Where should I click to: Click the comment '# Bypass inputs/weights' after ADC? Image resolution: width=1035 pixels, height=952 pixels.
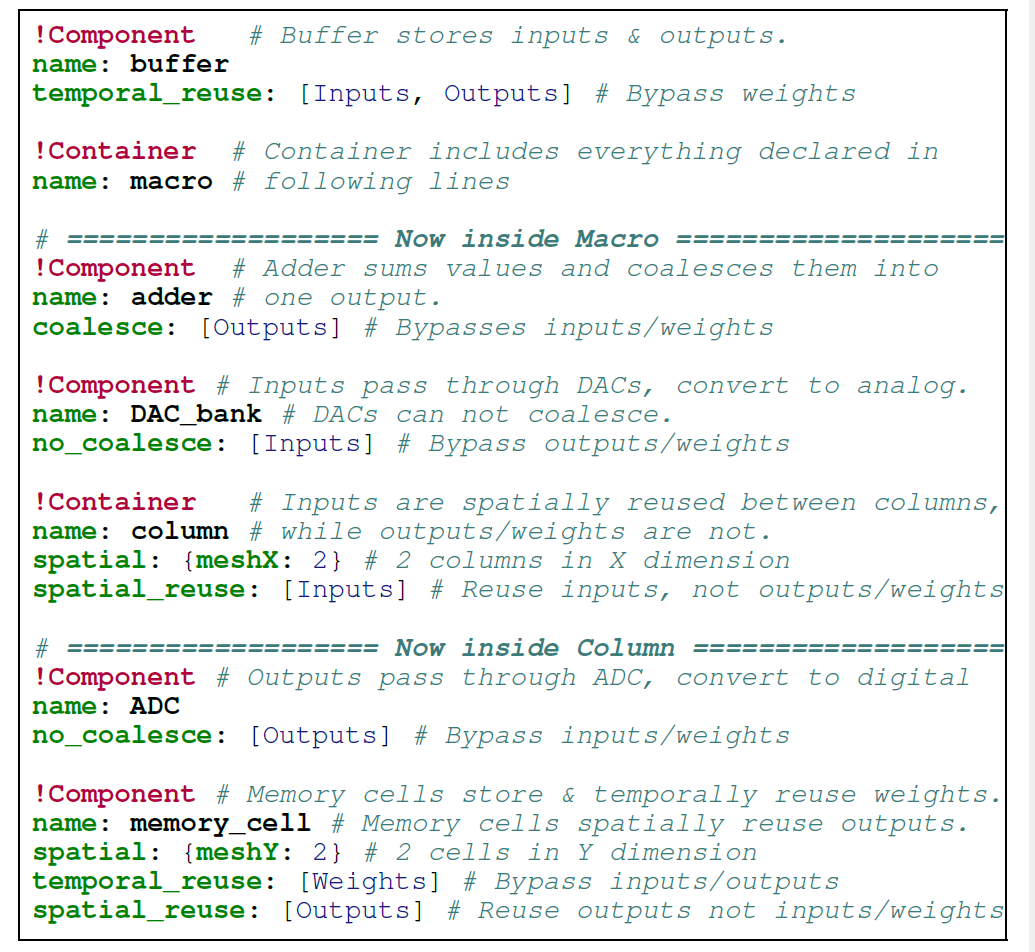[x=602, y=735]
